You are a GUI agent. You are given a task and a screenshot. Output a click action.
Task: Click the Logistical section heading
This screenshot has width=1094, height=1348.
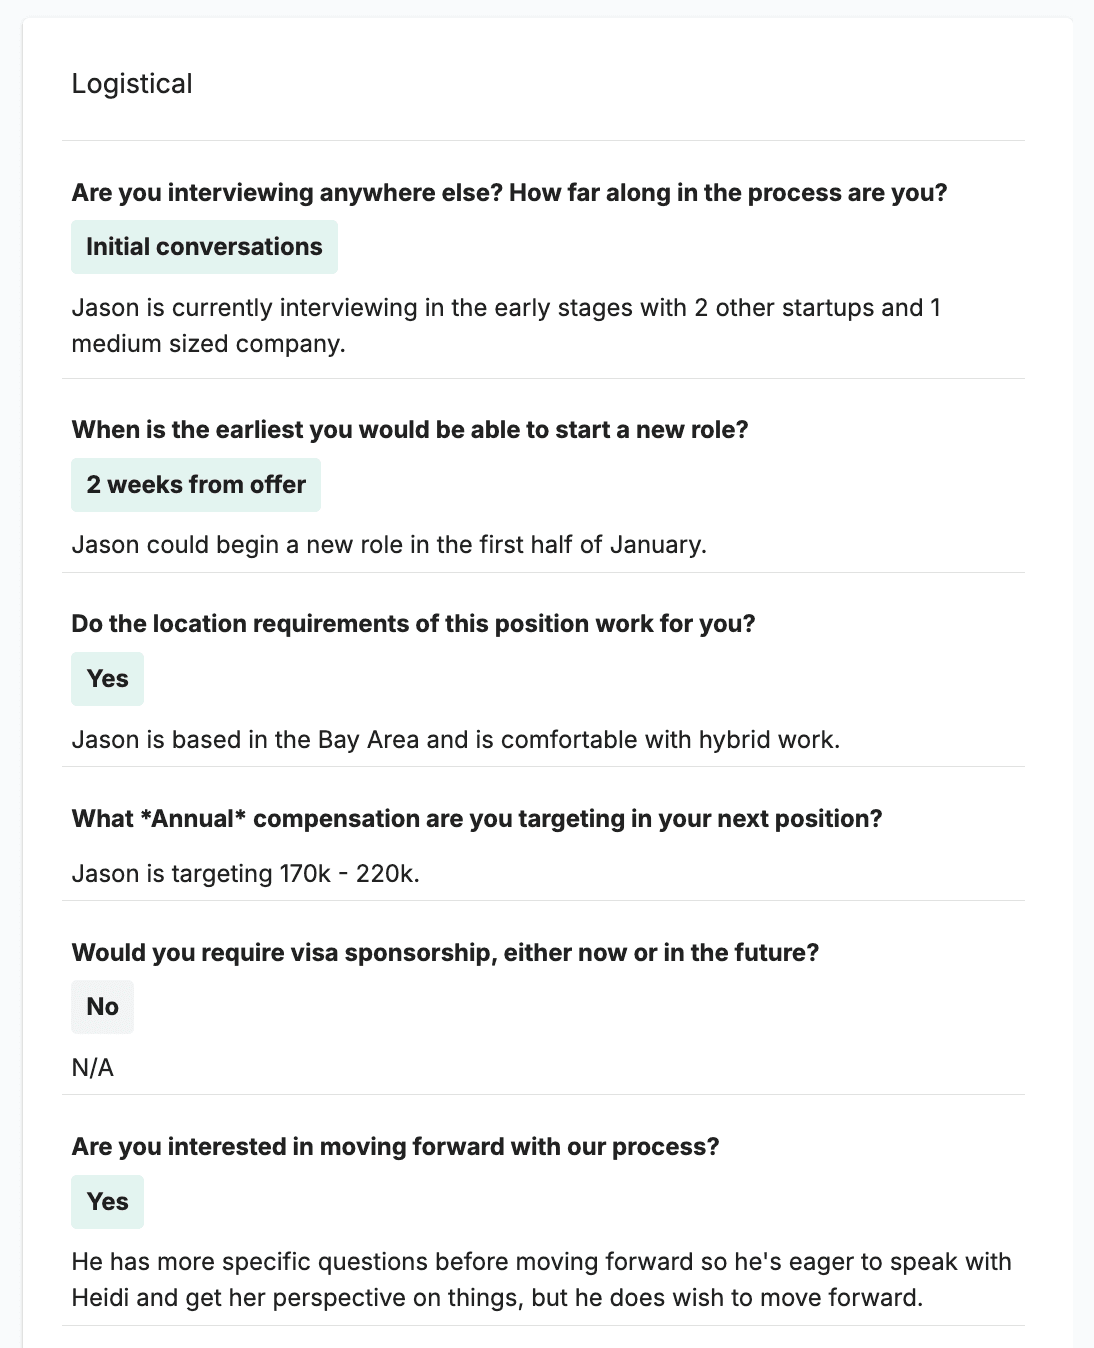(x=132, y=84)
